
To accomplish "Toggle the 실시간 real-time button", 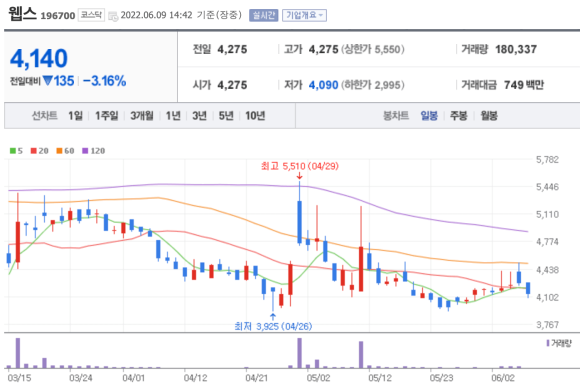I will point(263,15).
